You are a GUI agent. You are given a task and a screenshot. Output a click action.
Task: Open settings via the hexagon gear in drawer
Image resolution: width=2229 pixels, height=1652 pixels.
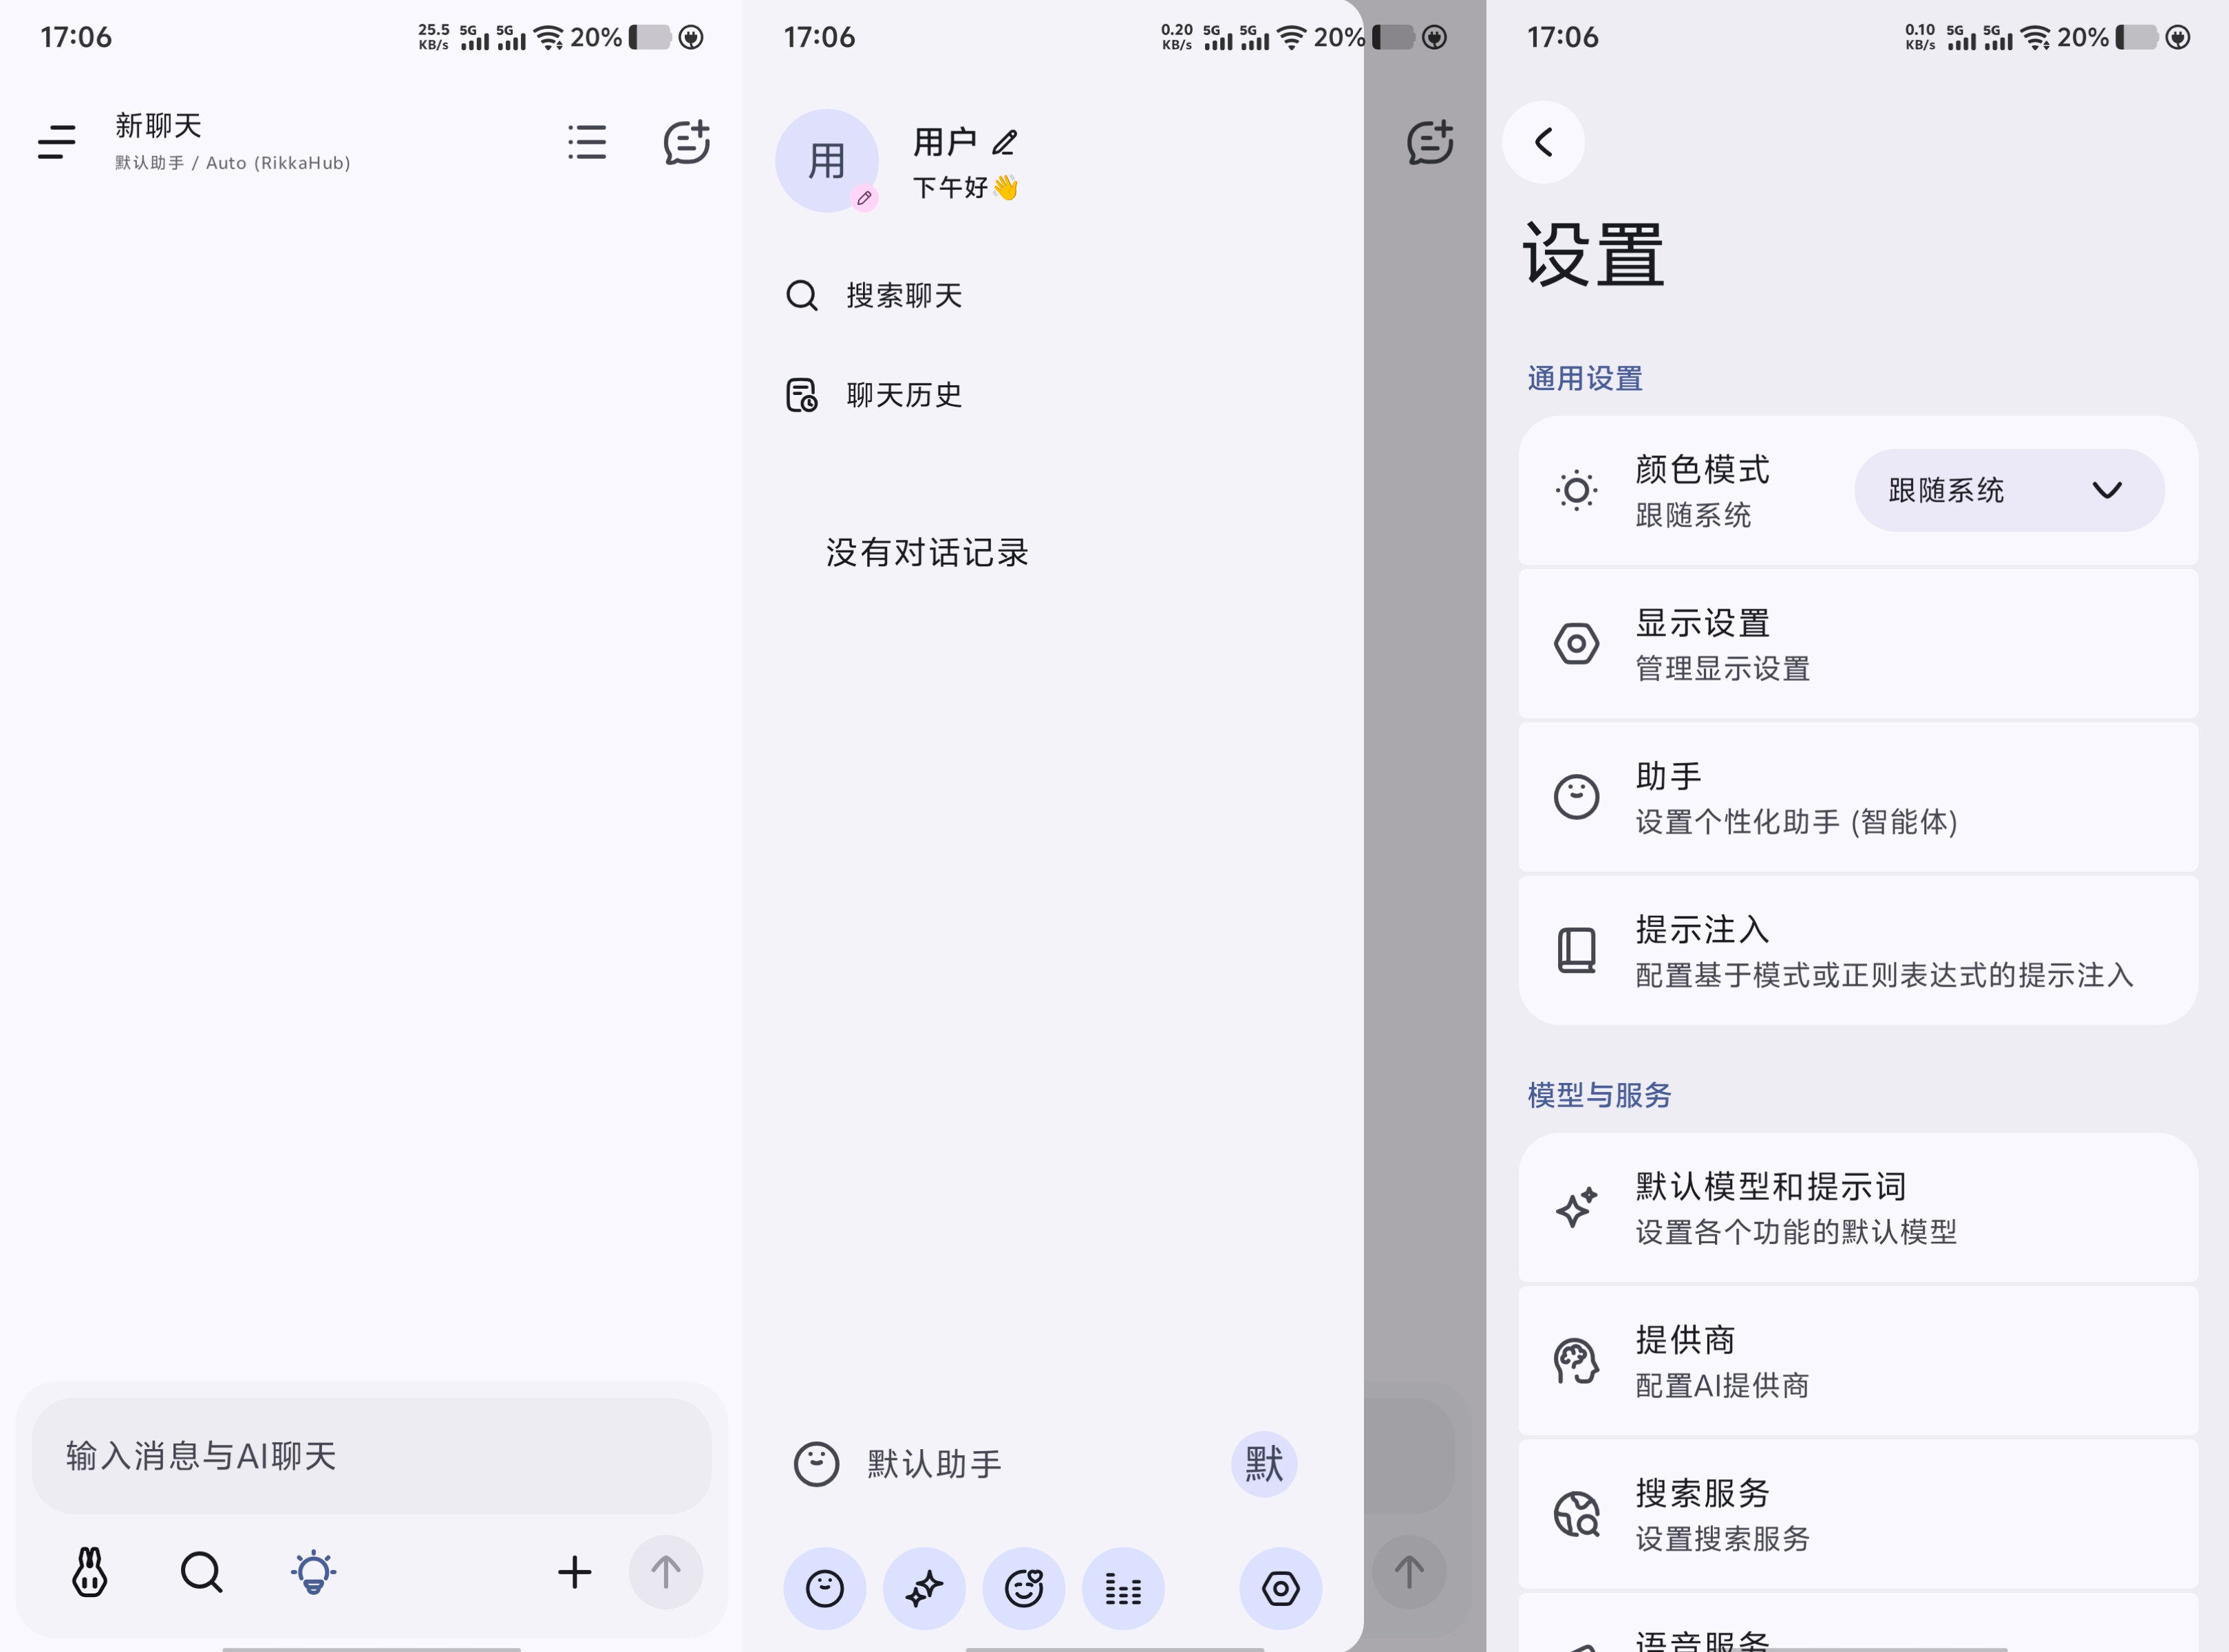click(x=1280, y=1588)
